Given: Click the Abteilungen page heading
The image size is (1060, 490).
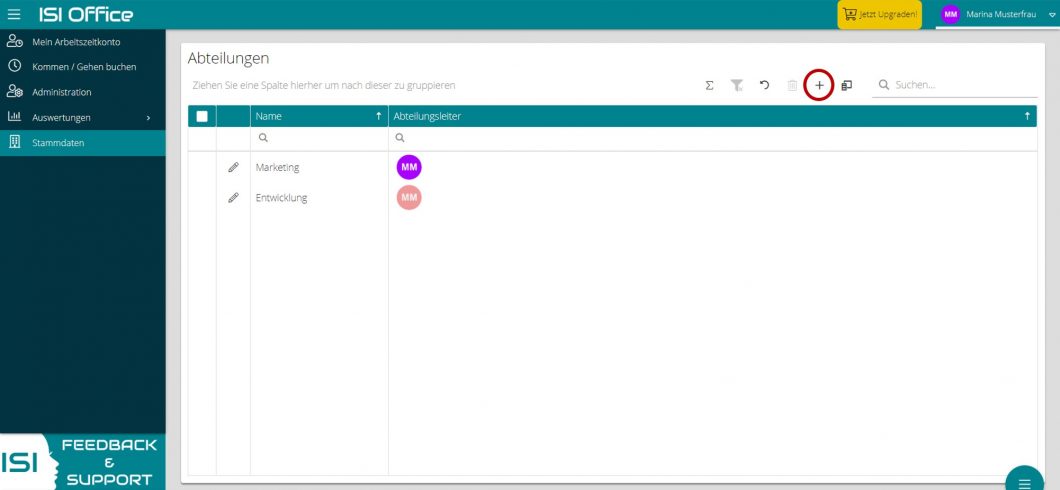Looking at the screenshot, I should coord(228,59).
